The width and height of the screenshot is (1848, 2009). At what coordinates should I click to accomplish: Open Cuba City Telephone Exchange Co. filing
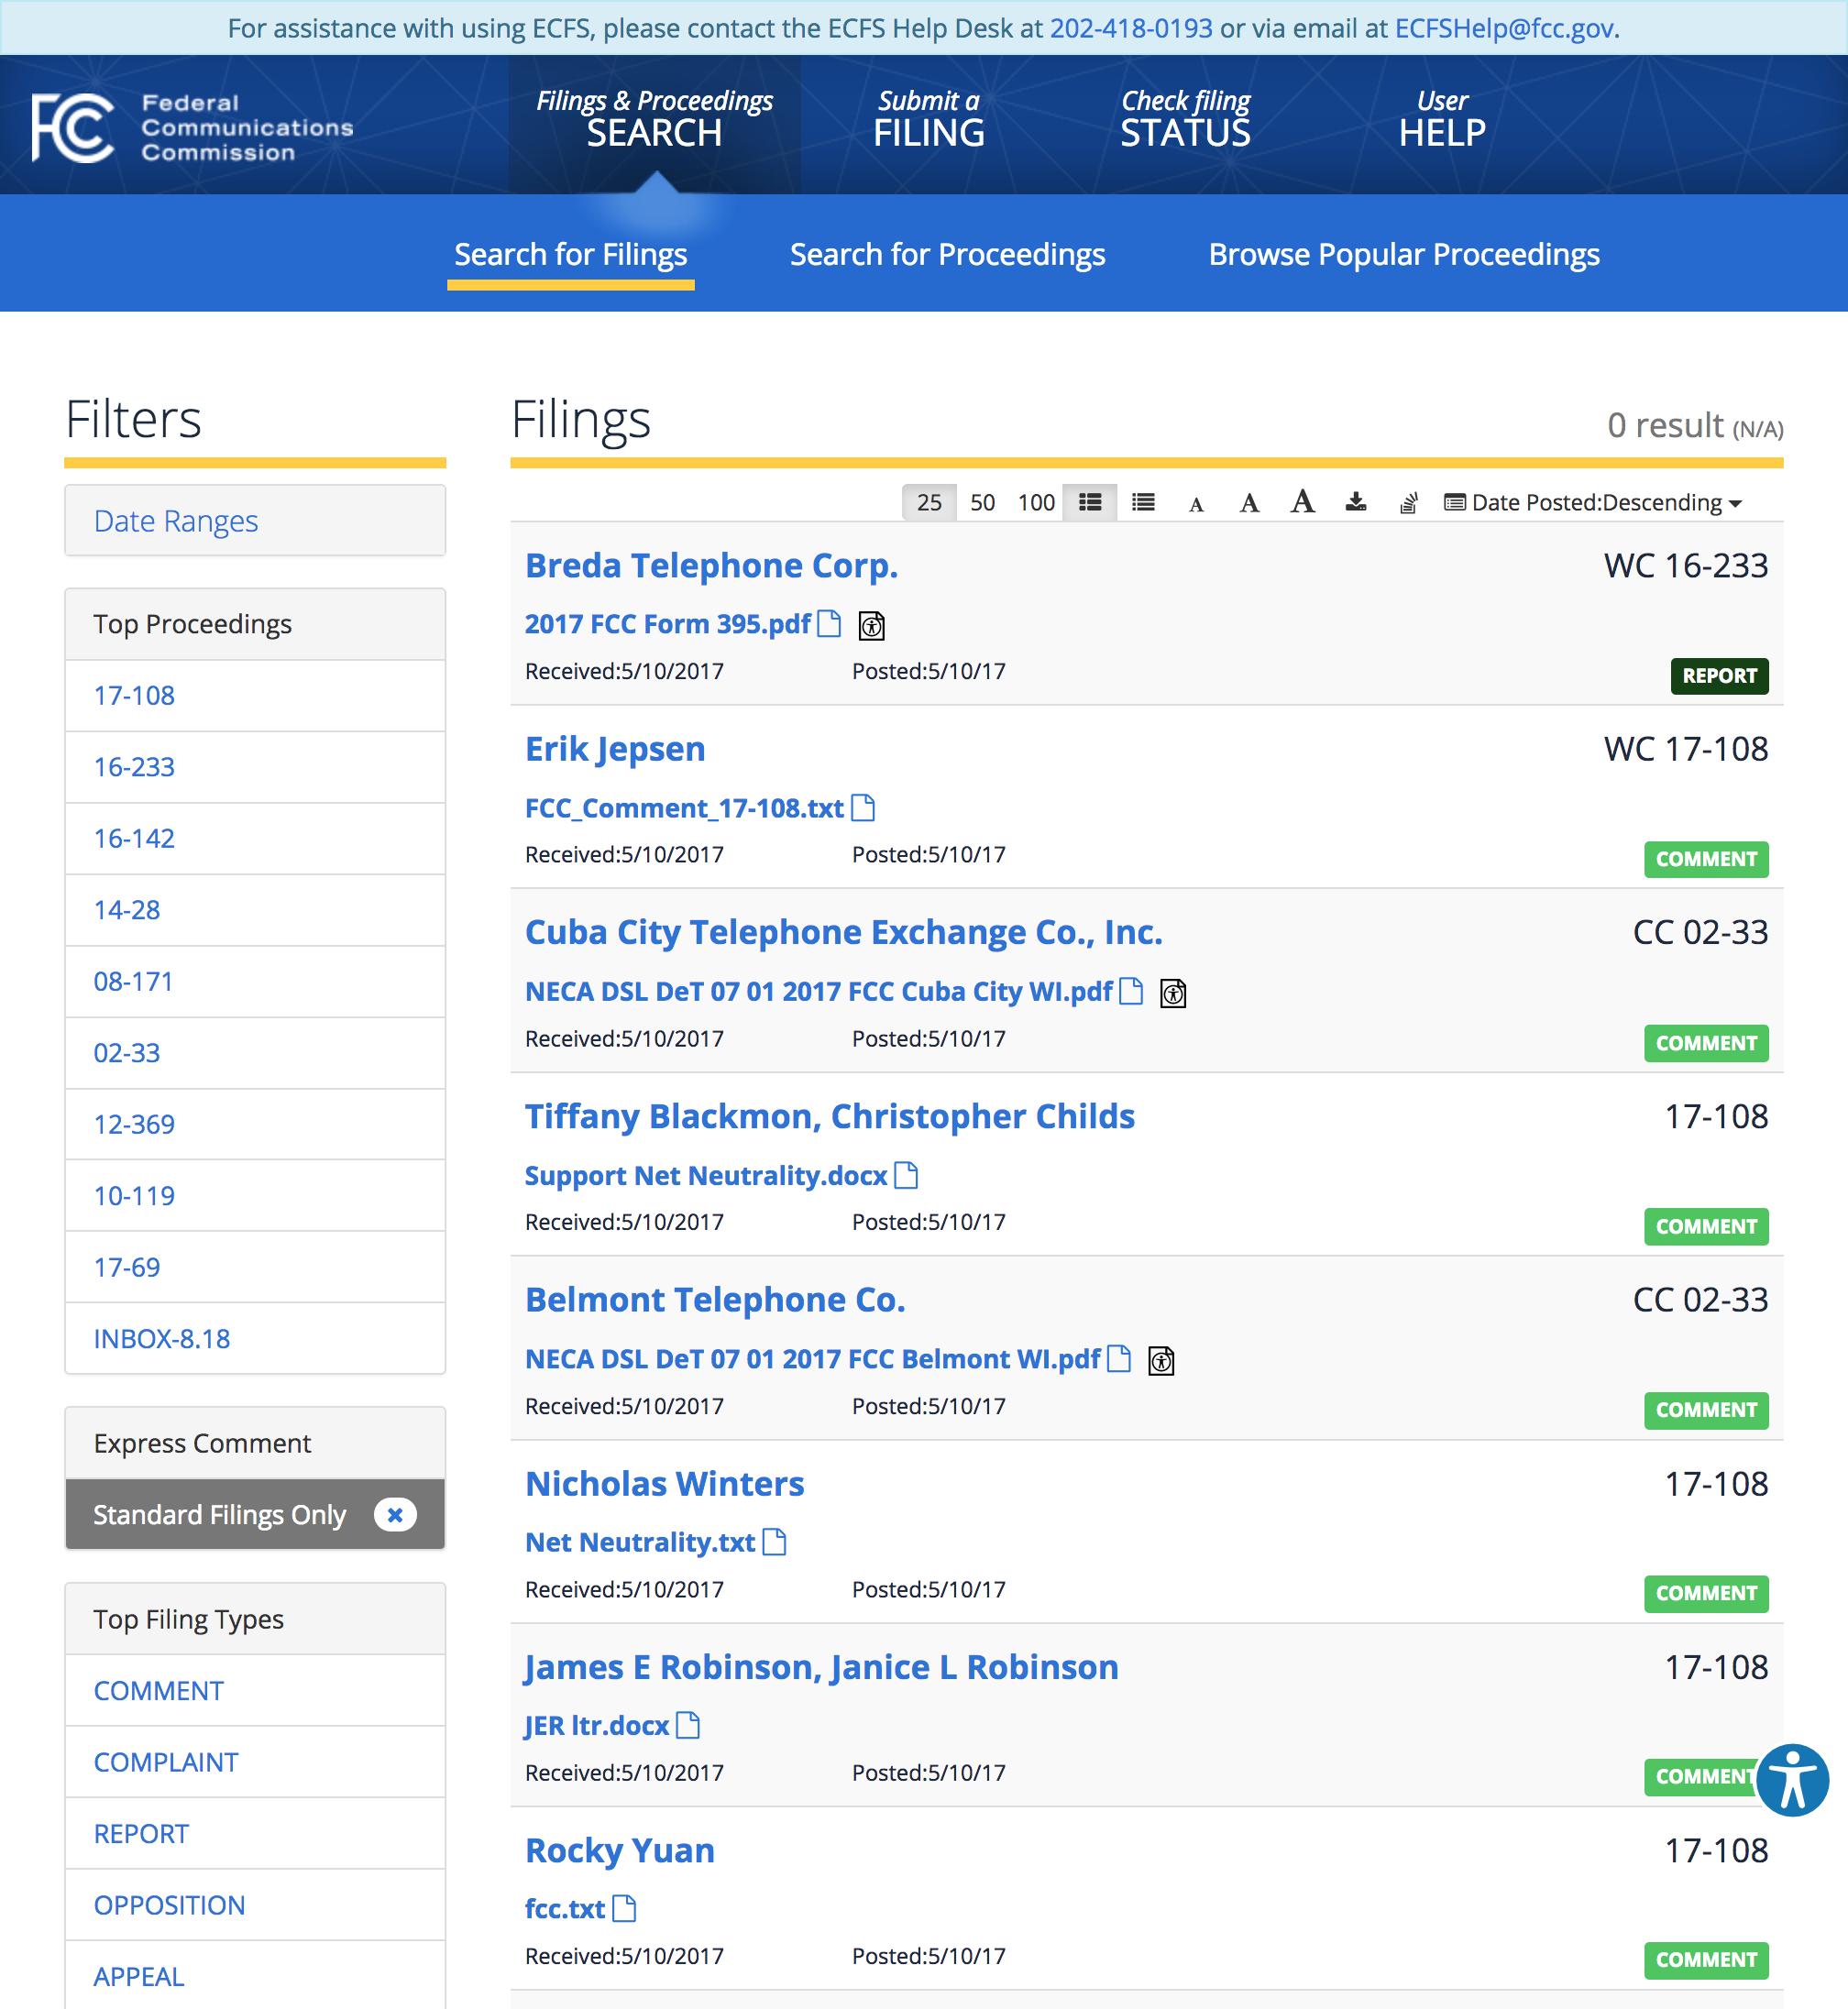(x=844, y=932)
